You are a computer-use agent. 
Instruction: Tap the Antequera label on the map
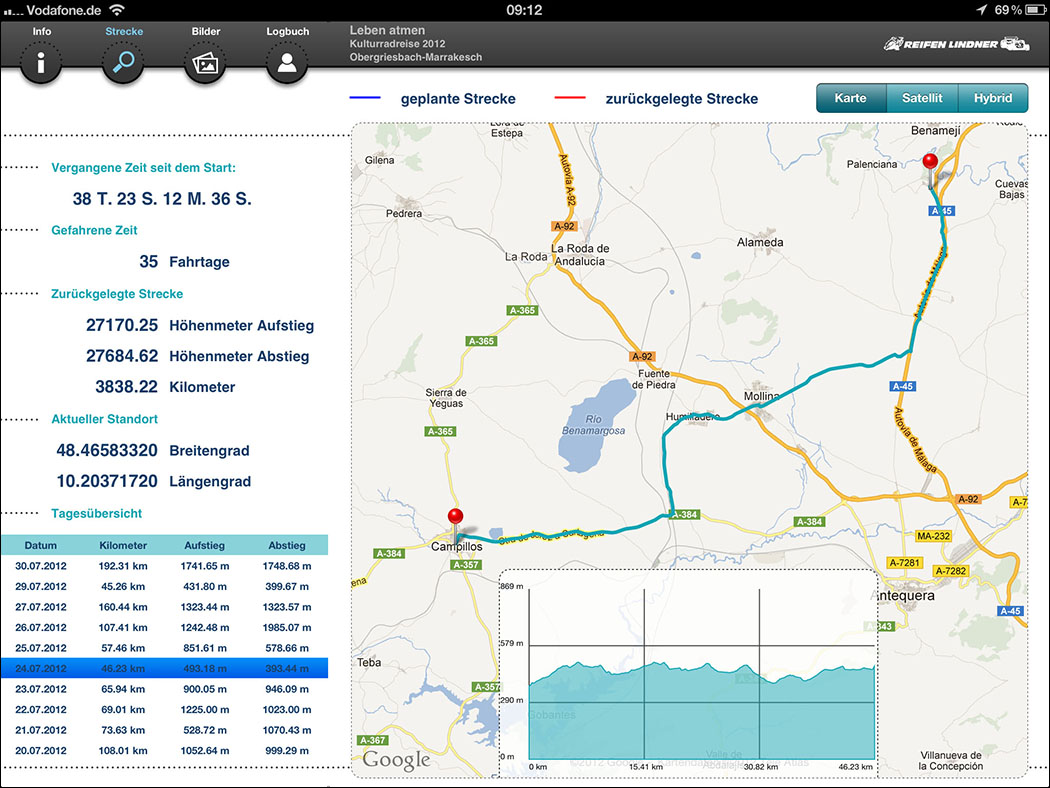click(905, 595)
